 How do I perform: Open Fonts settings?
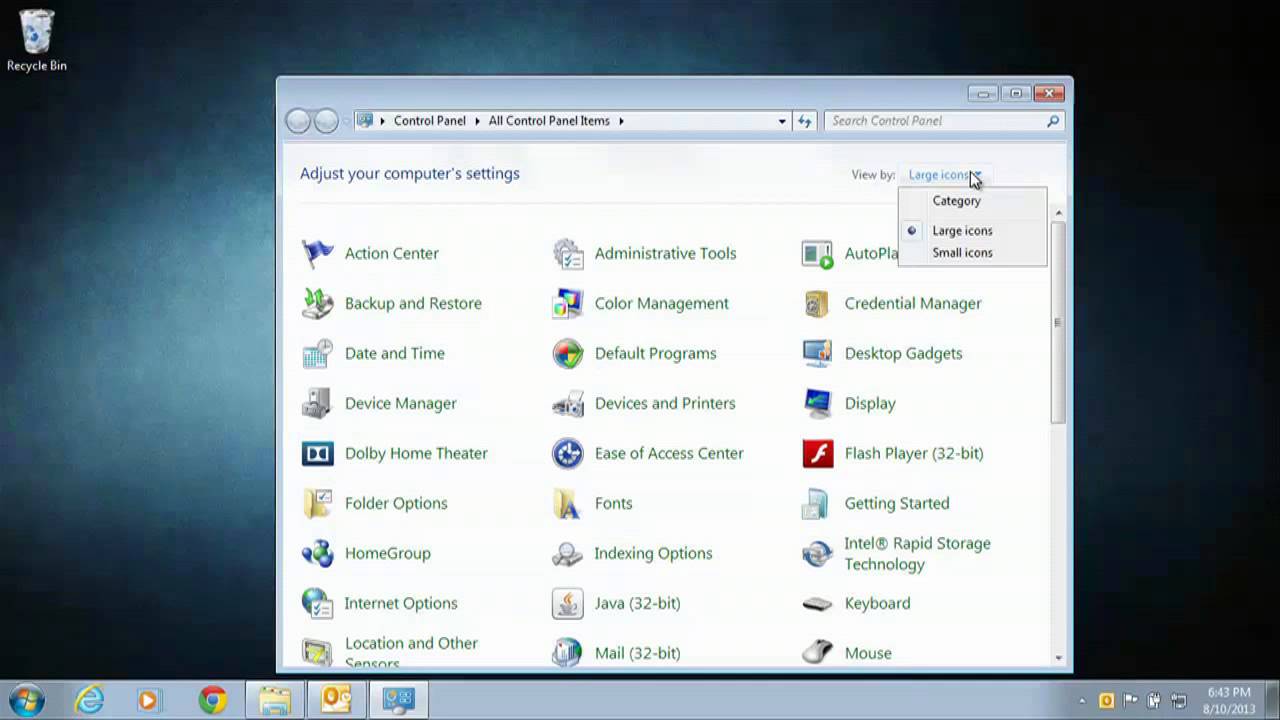[x=613, y=503]
